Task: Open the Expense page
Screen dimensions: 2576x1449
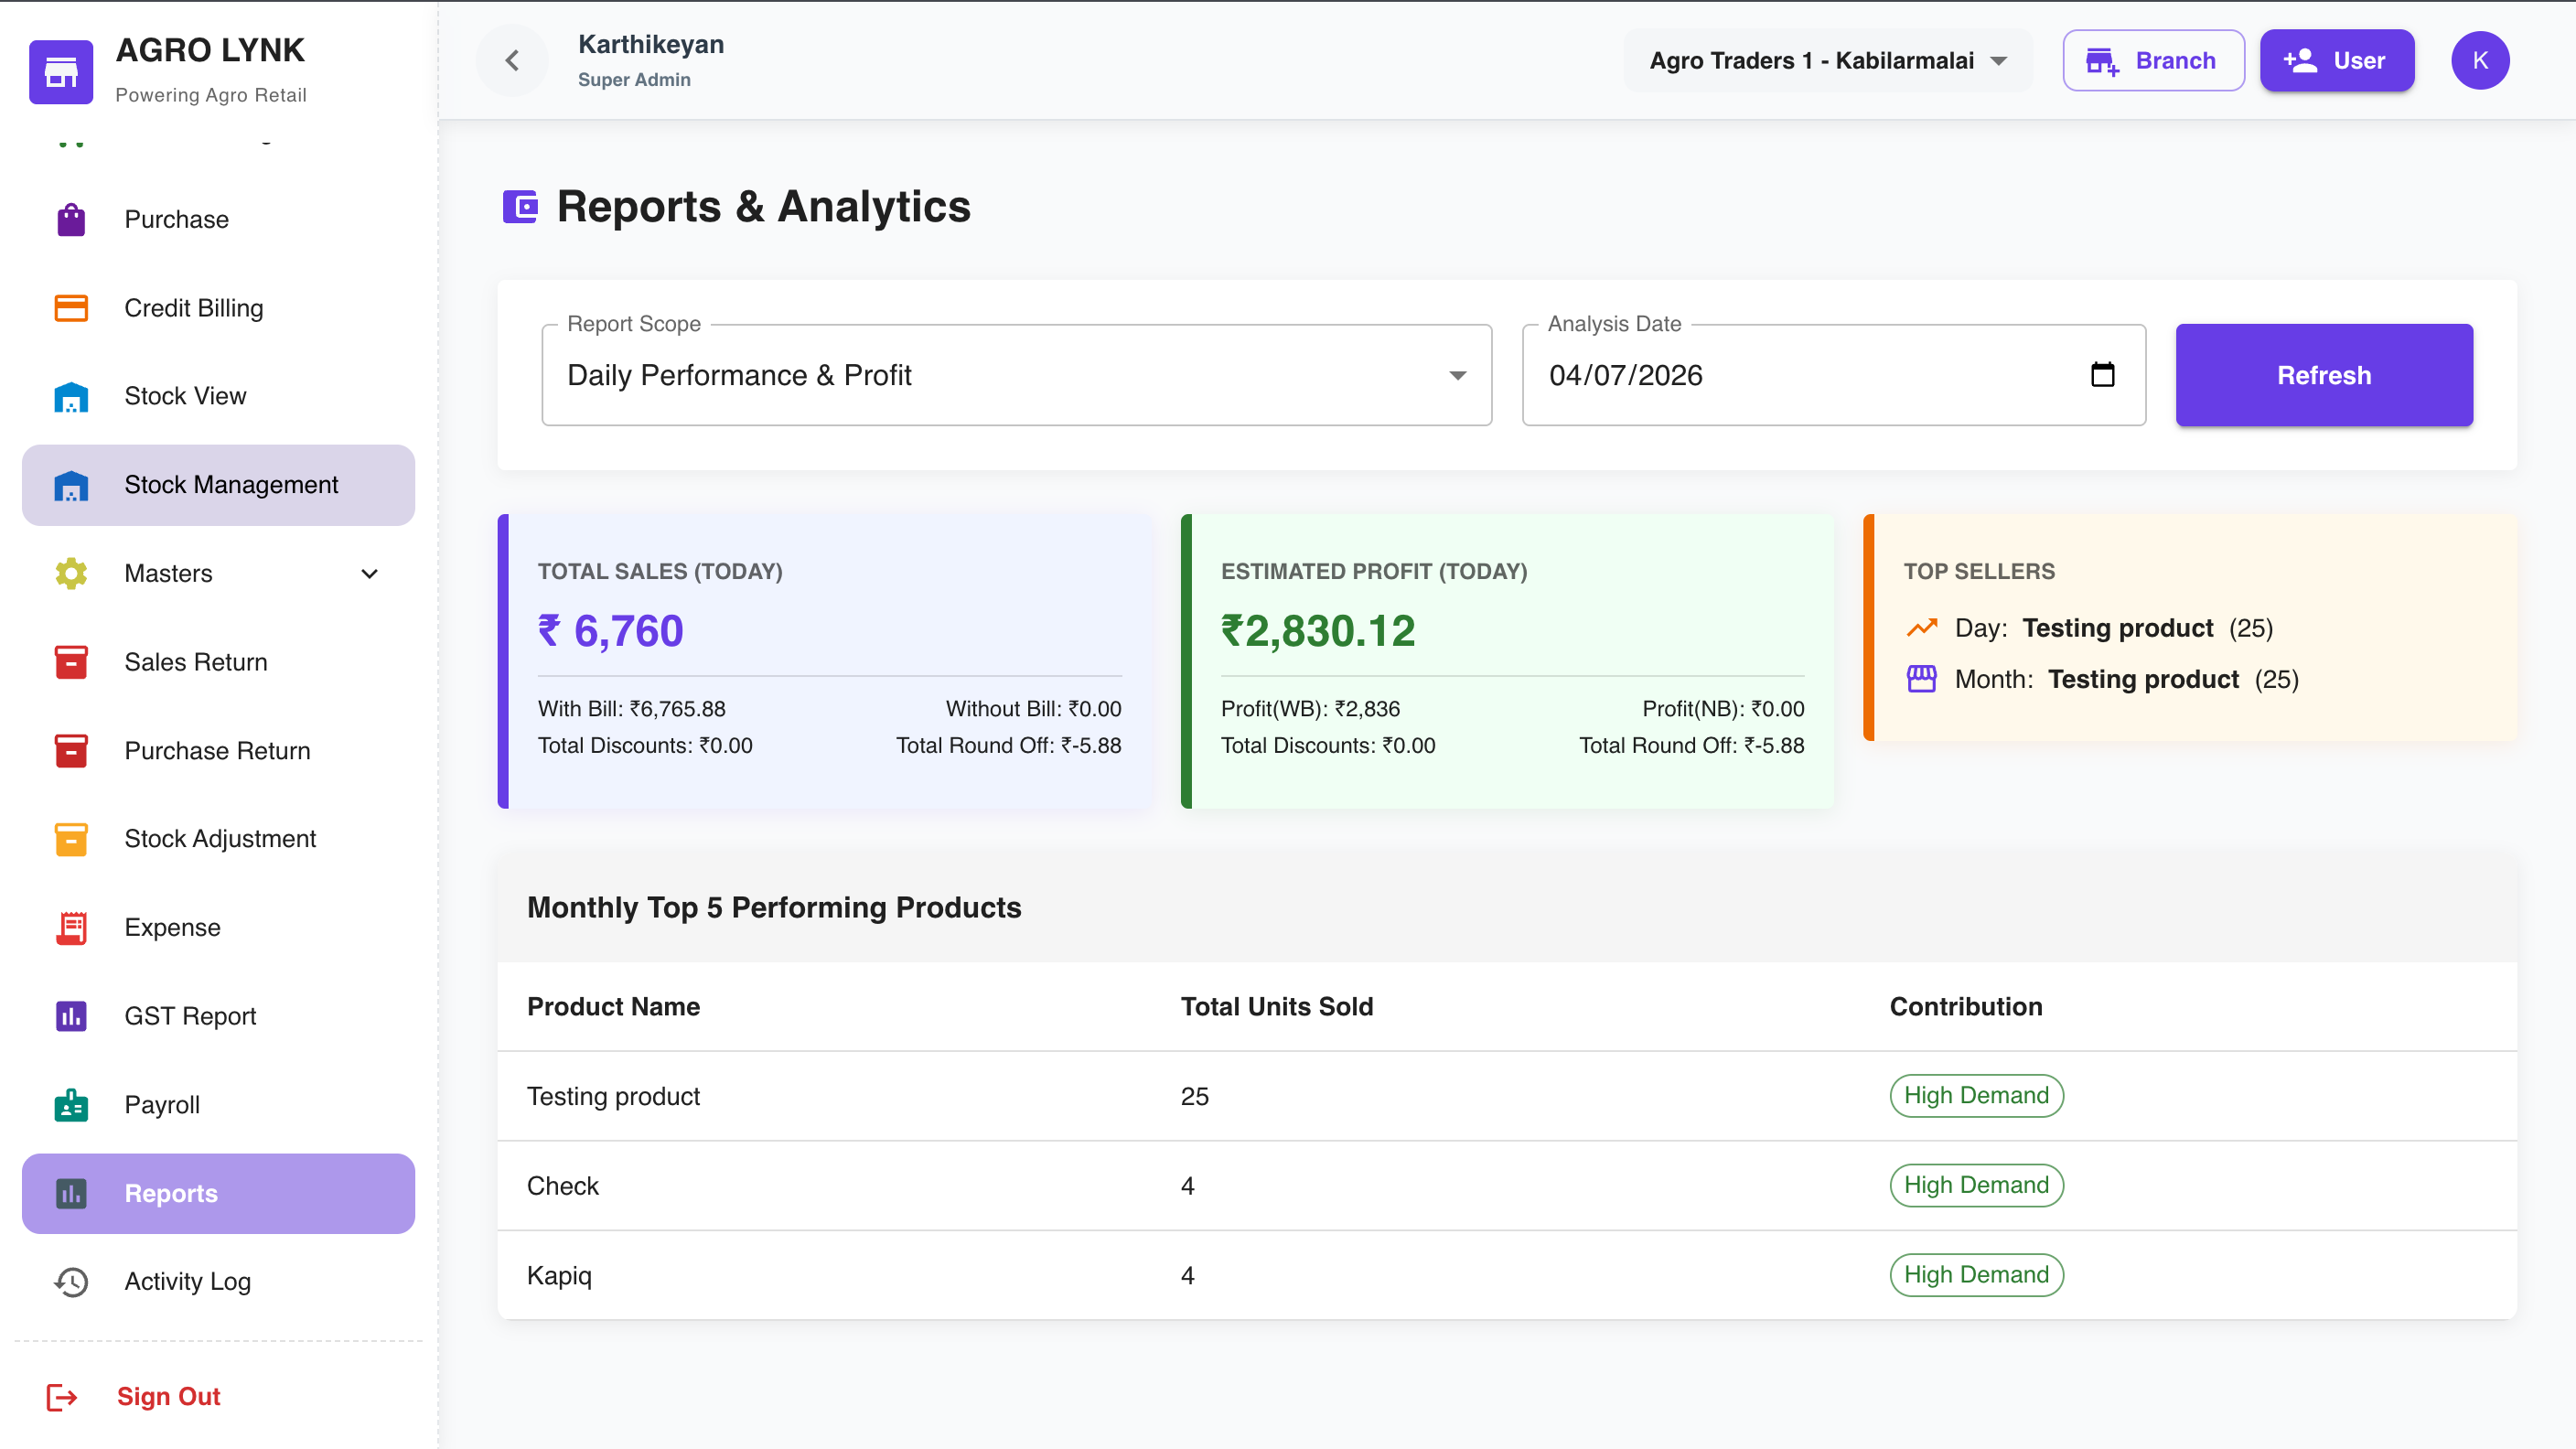Action: pos(219,928)
